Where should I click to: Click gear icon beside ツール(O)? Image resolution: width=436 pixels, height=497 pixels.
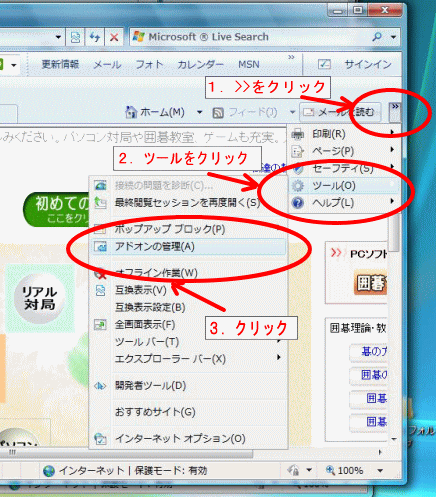(x=297, y=186)
